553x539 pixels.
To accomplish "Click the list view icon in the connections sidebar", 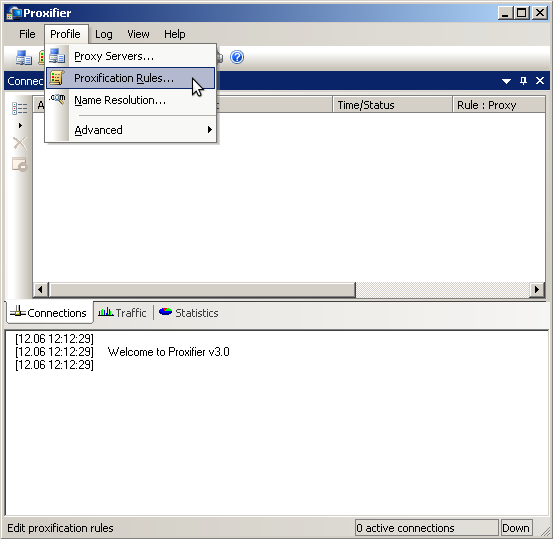I will (x=19, y=108).
